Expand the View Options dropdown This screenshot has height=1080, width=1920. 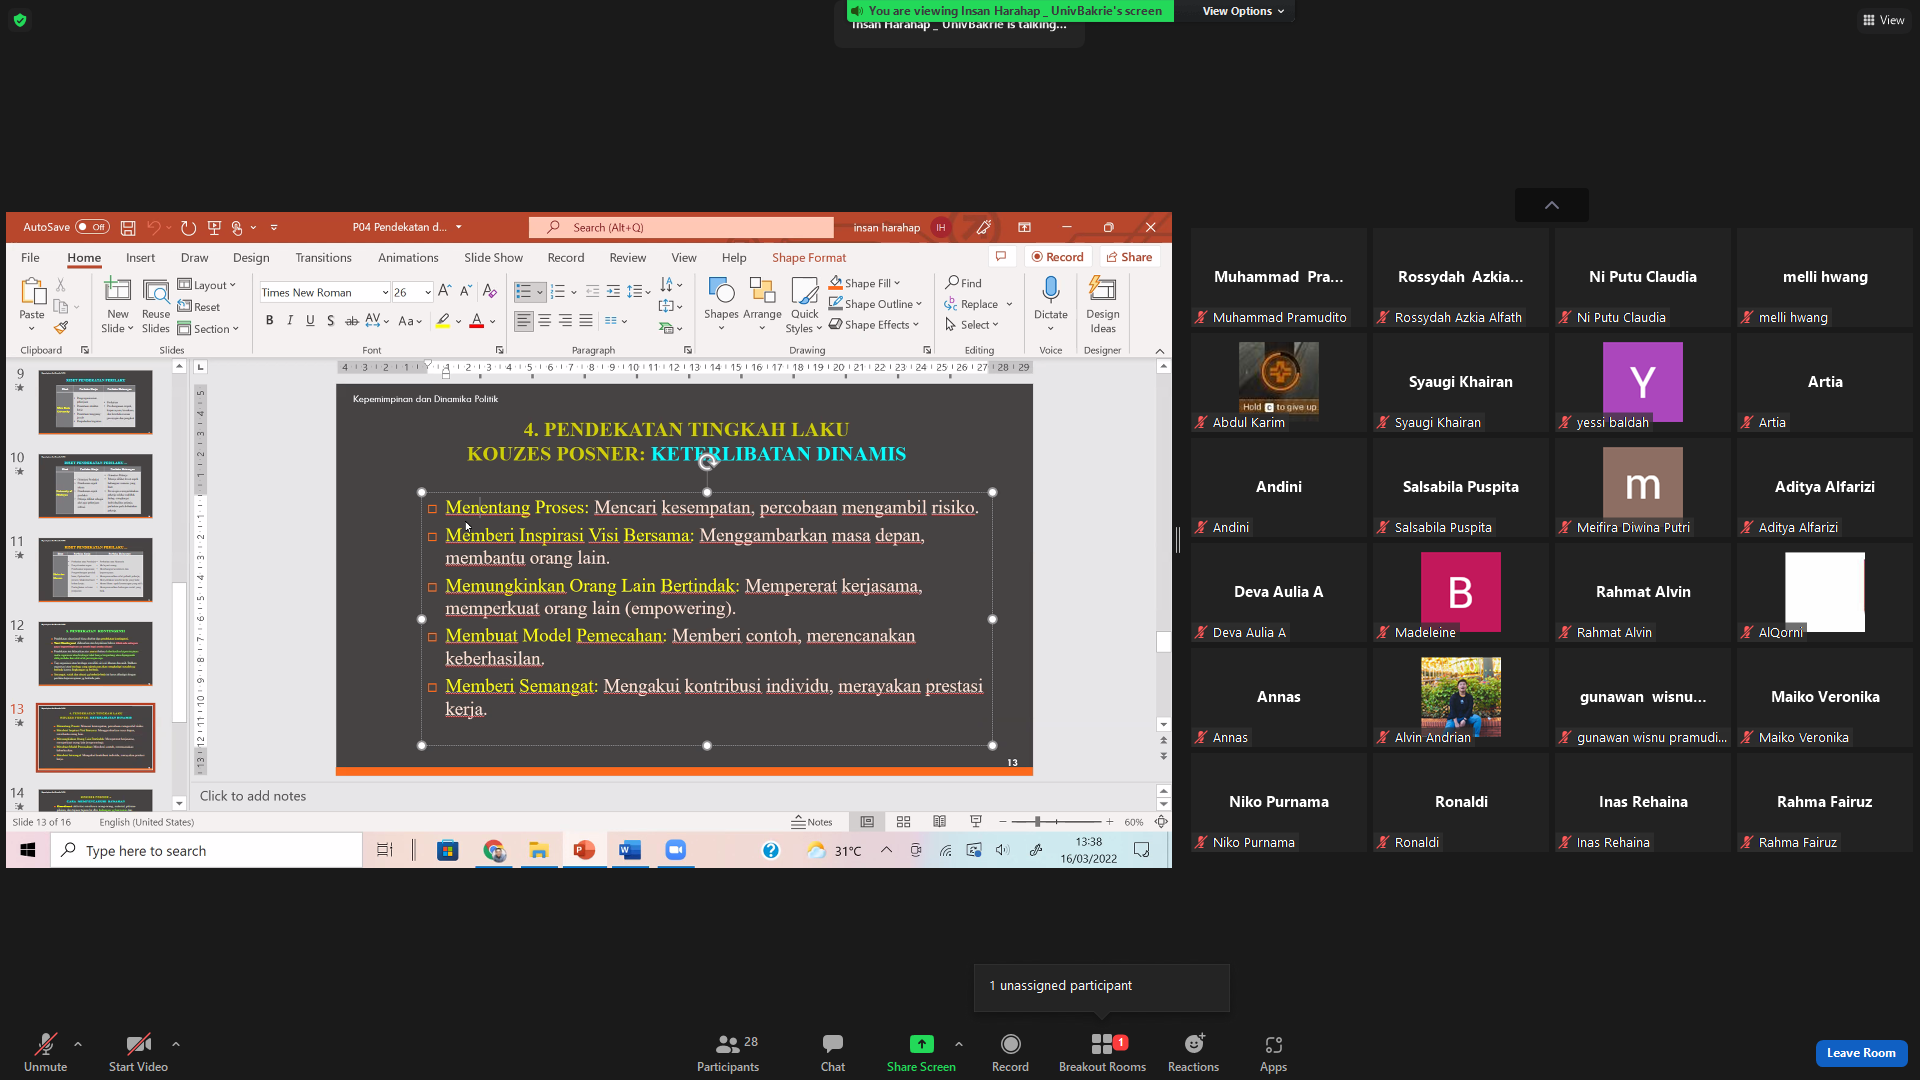pyautogui.click(x=1243, y=11)
